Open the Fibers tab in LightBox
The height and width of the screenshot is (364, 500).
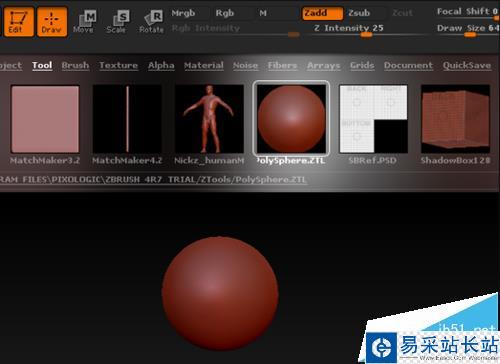[282, 65]
